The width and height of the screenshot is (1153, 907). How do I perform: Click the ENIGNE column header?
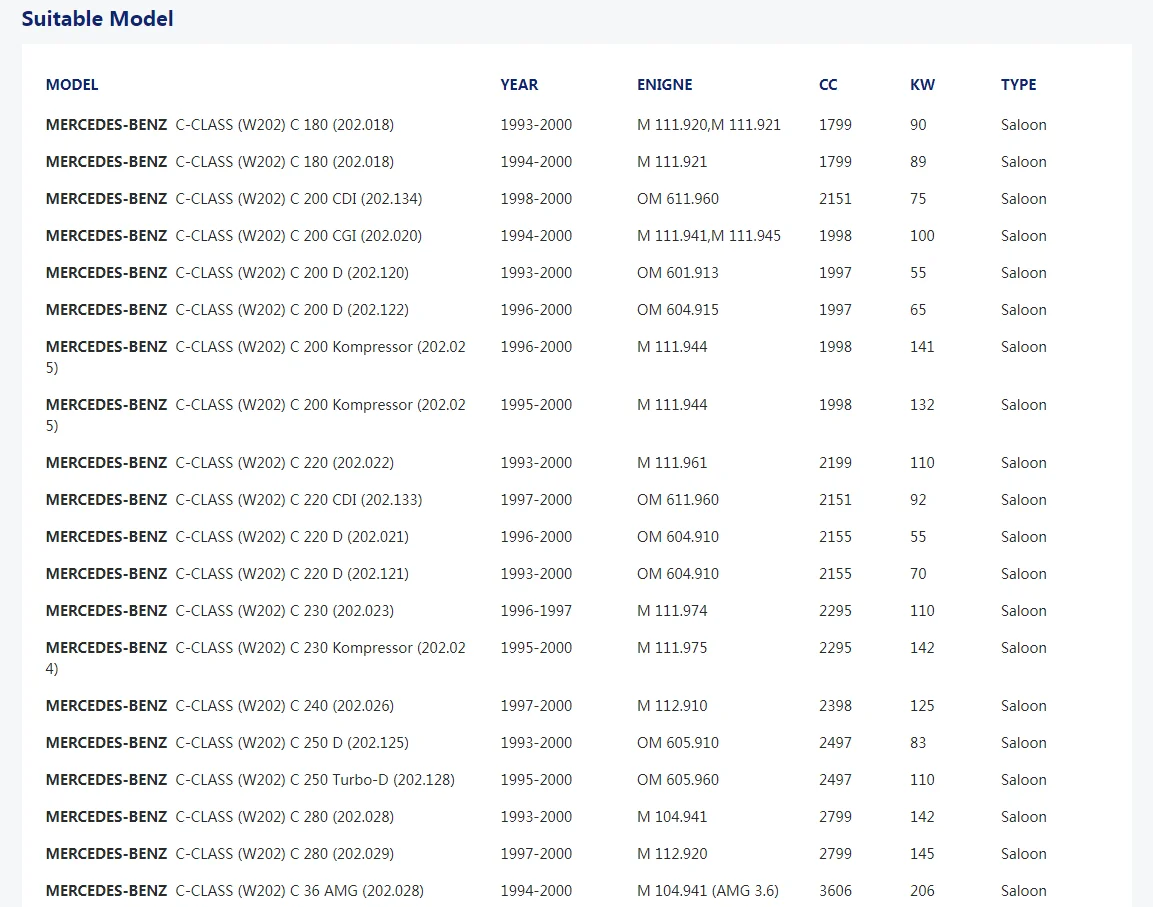coord(664,85)
